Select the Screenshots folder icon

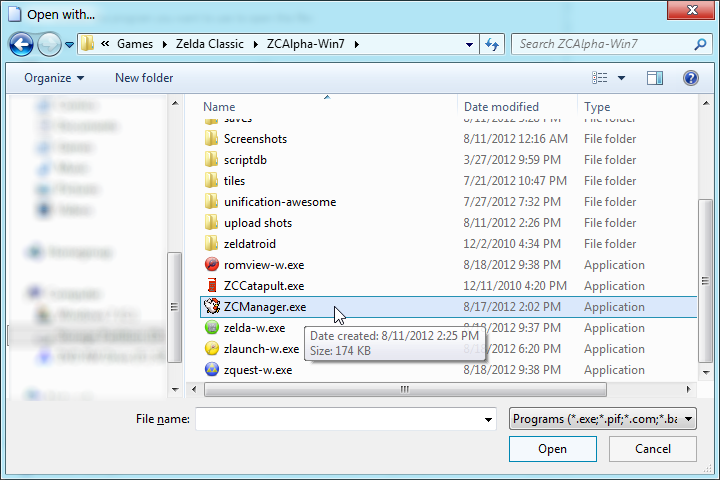[x=211, y=138]
